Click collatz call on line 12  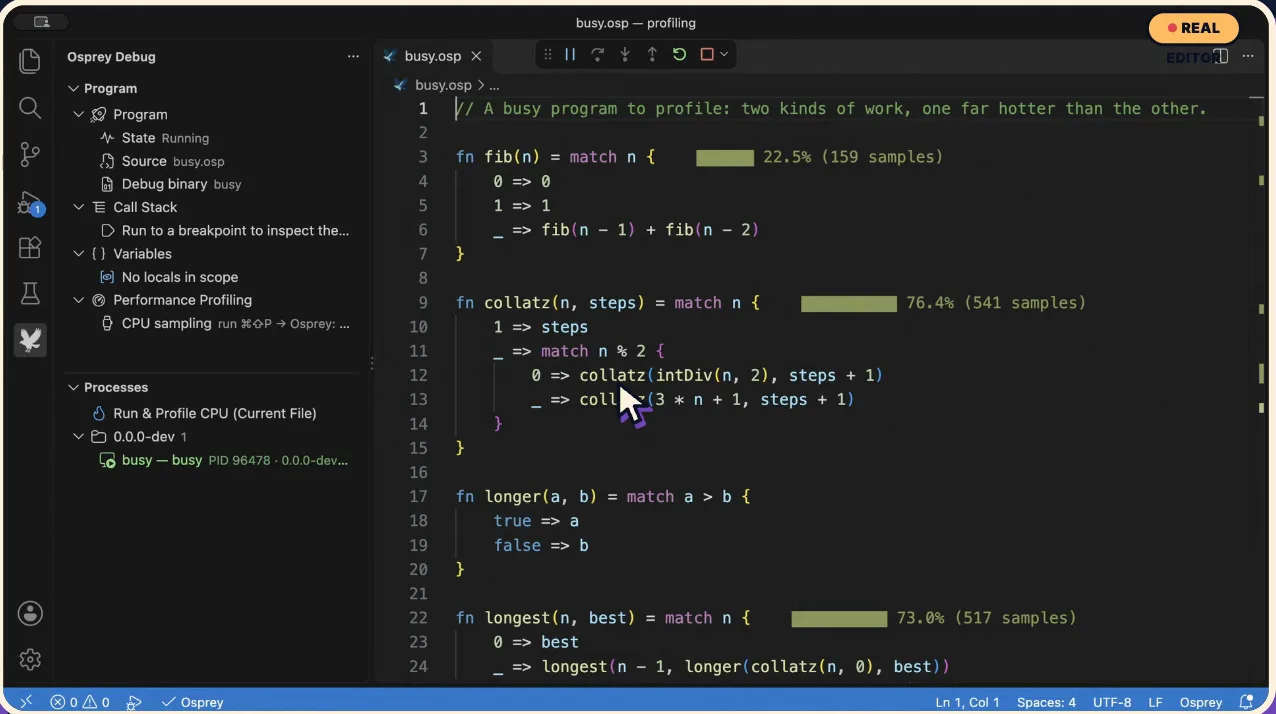click(613, 376)
